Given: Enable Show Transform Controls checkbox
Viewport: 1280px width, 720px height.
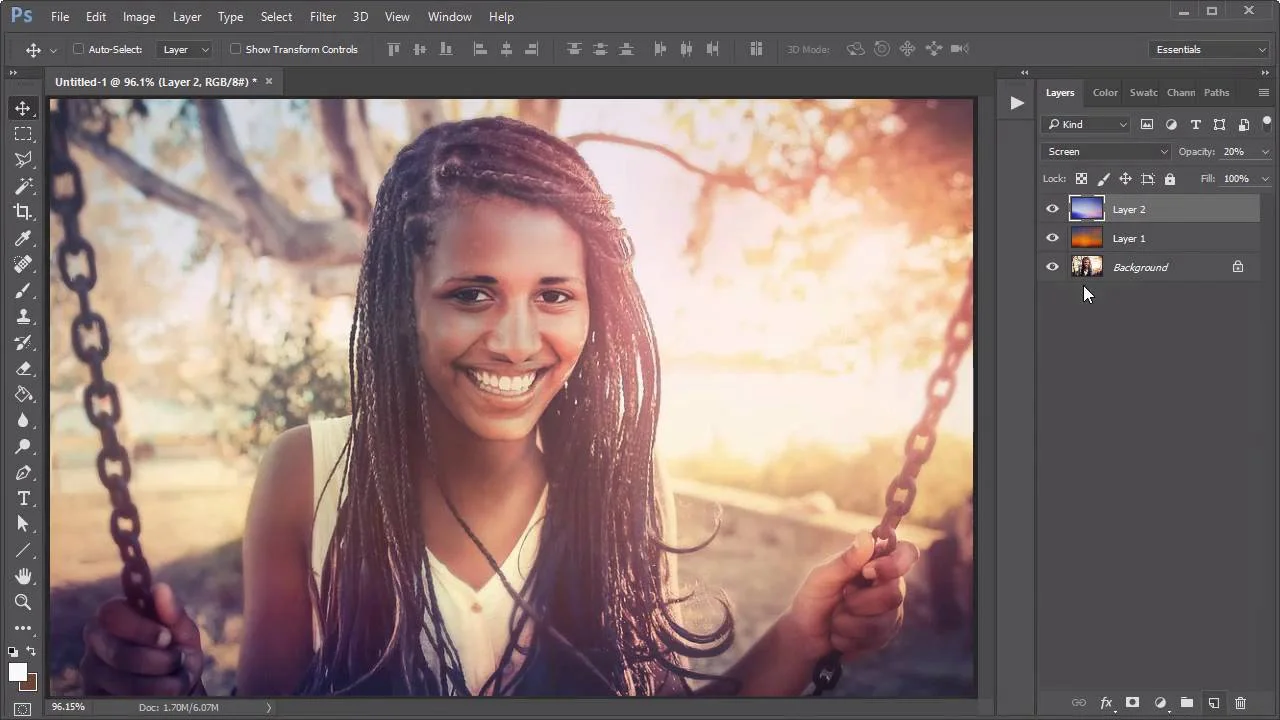Looking at the screenshot, I should point(236,49).
